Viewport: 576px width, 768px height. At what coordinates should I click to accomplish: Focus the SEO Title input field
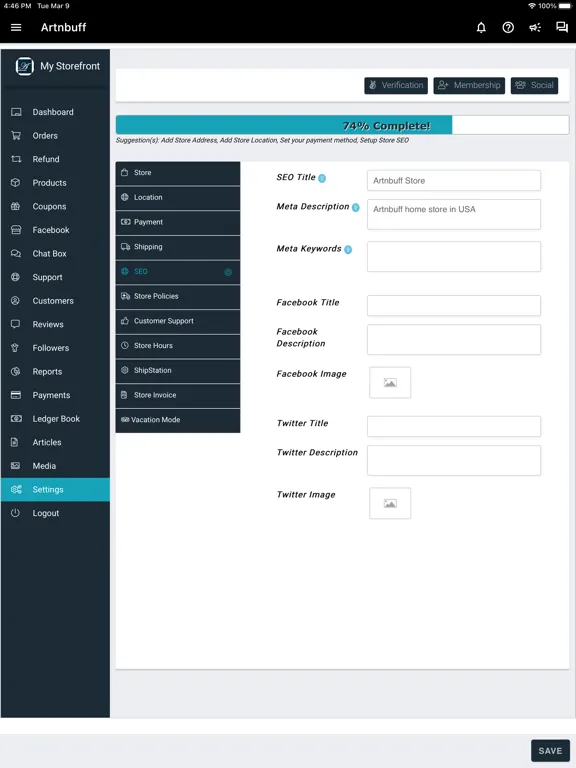tap(454, 181)
